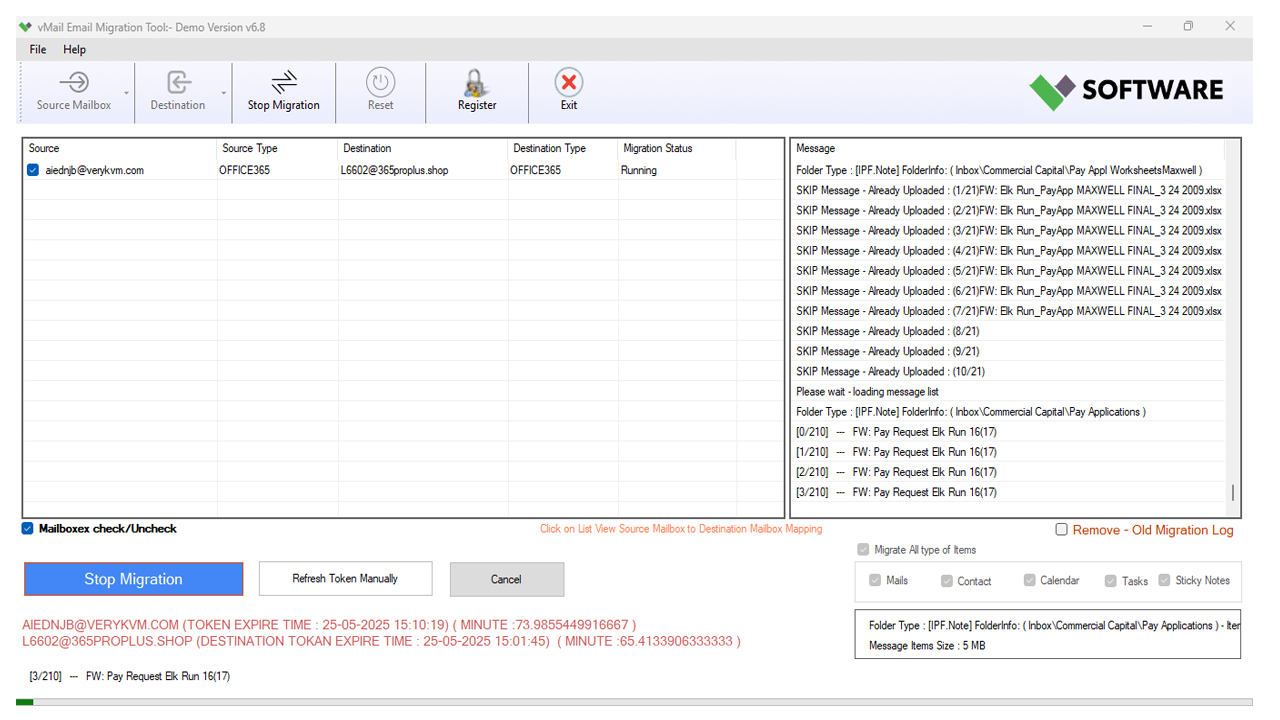The image size is (1280, 720).
Task: Click the message log vertical scrollbar thumb
Action: click(x=1232, y=493)
